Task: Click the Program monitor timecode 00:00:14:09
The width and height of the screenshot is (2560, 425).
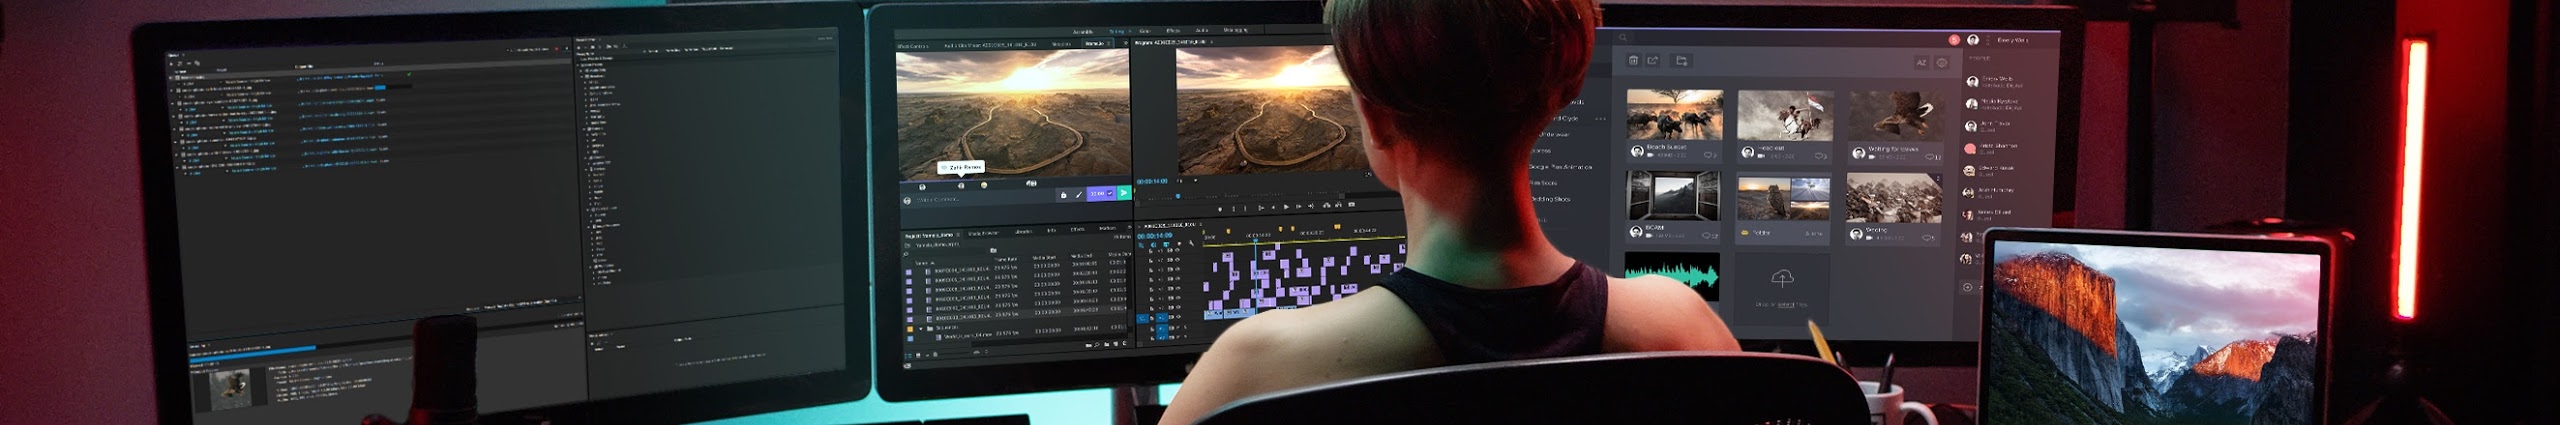Action: (x=1152, y=182)
